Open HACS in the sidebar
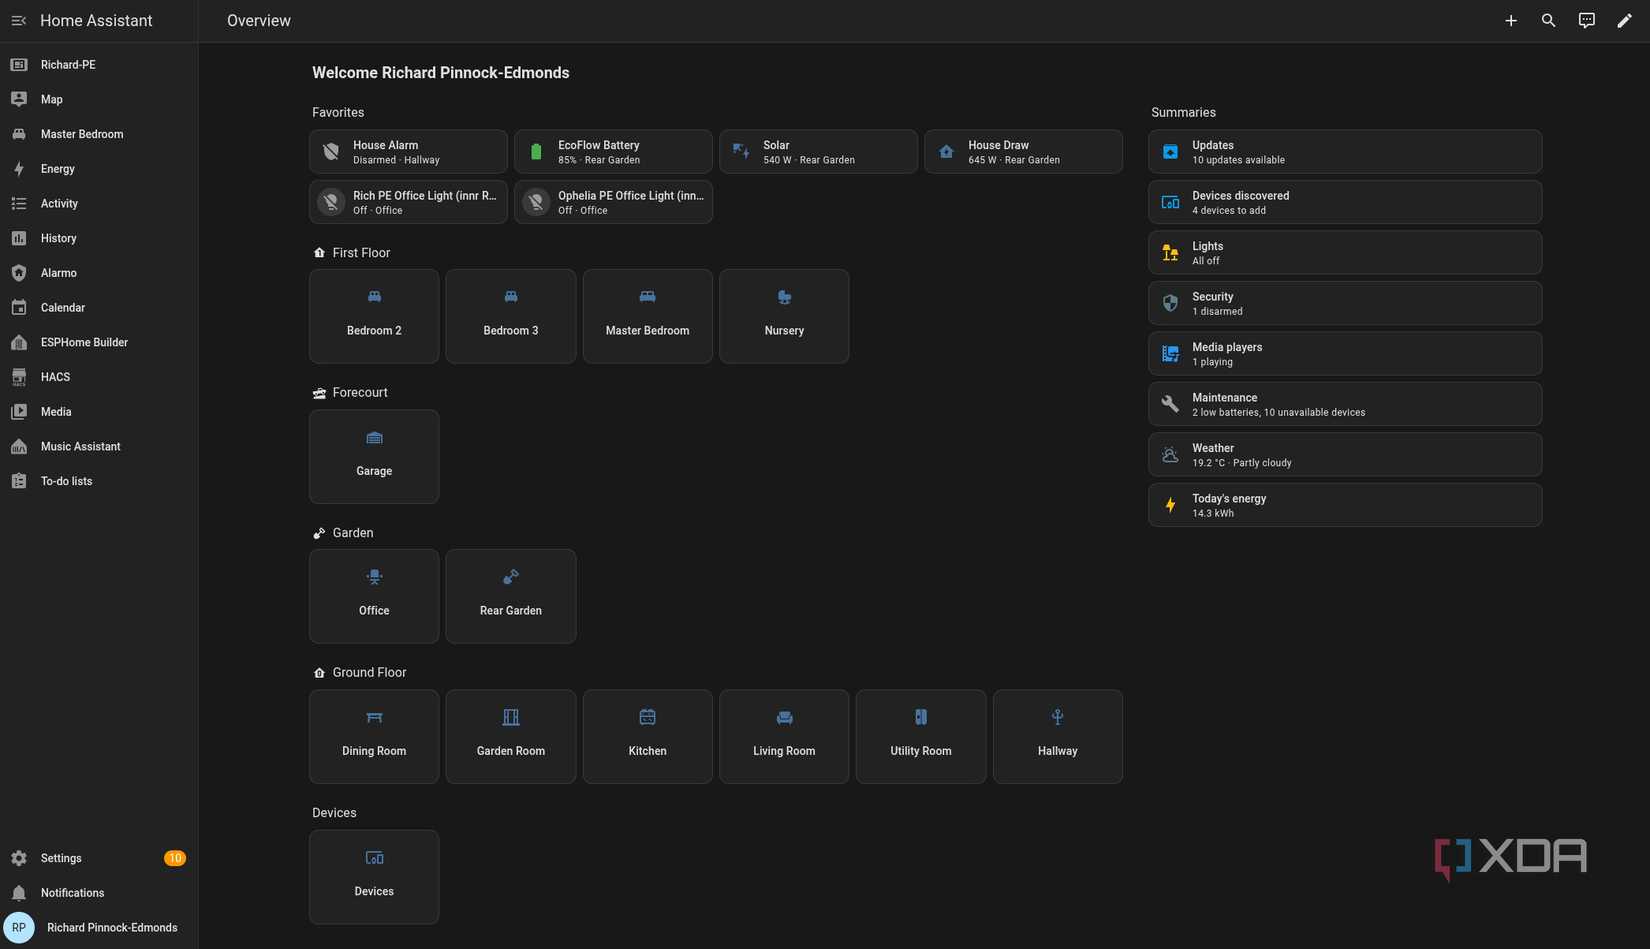1650x949 pixels. click(99, 377)
